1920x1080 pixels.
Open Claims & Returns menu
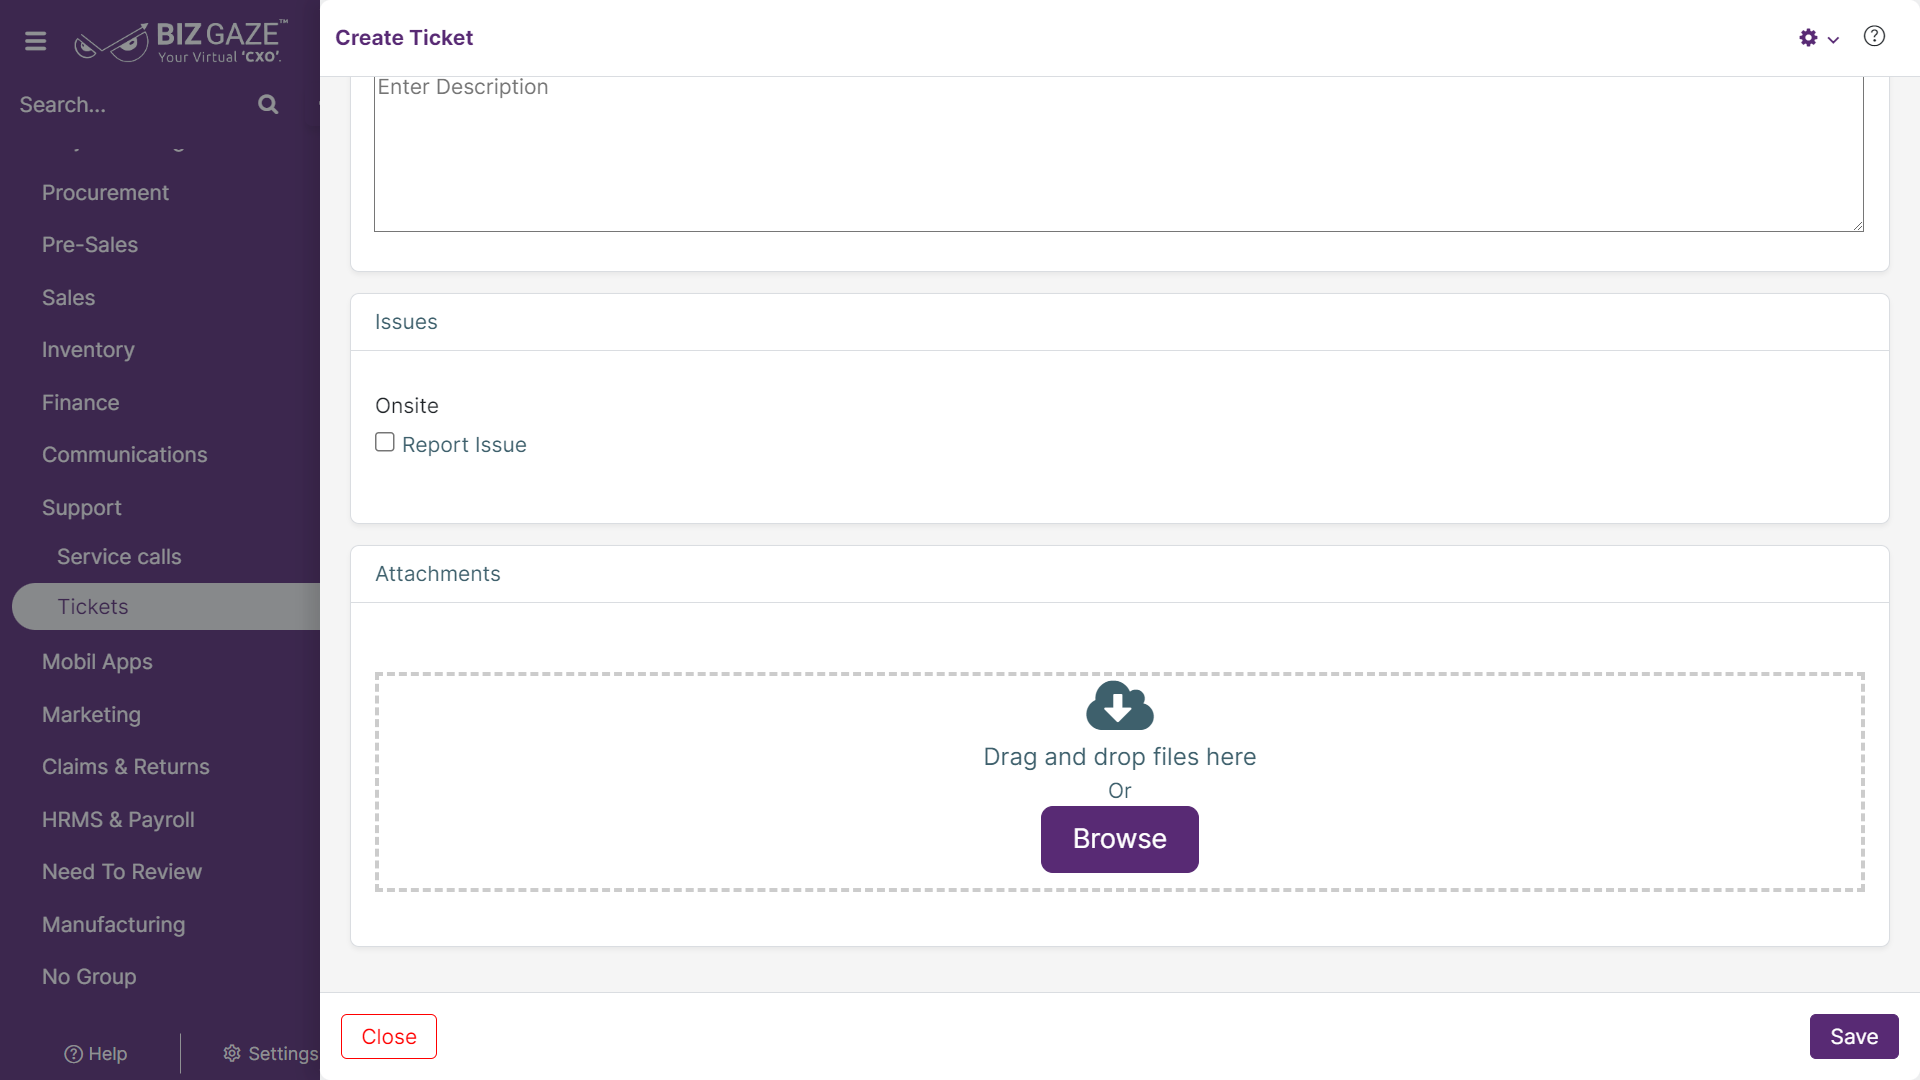[x=125, y=767]
